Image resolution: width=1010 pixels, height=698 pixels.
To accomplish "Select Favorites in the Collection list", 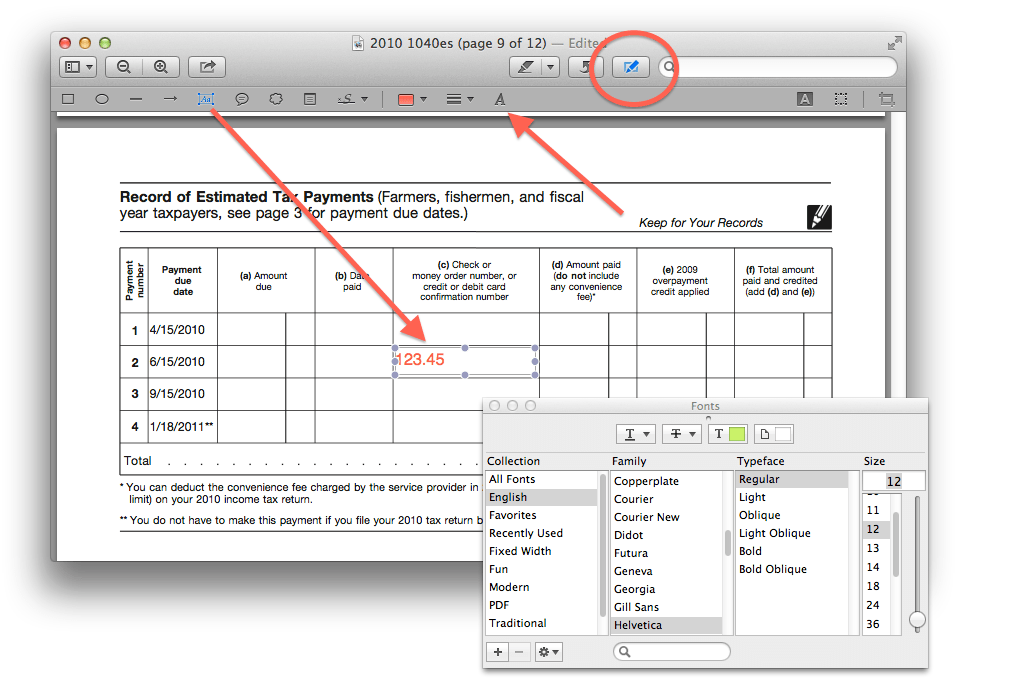I will 512,515.
